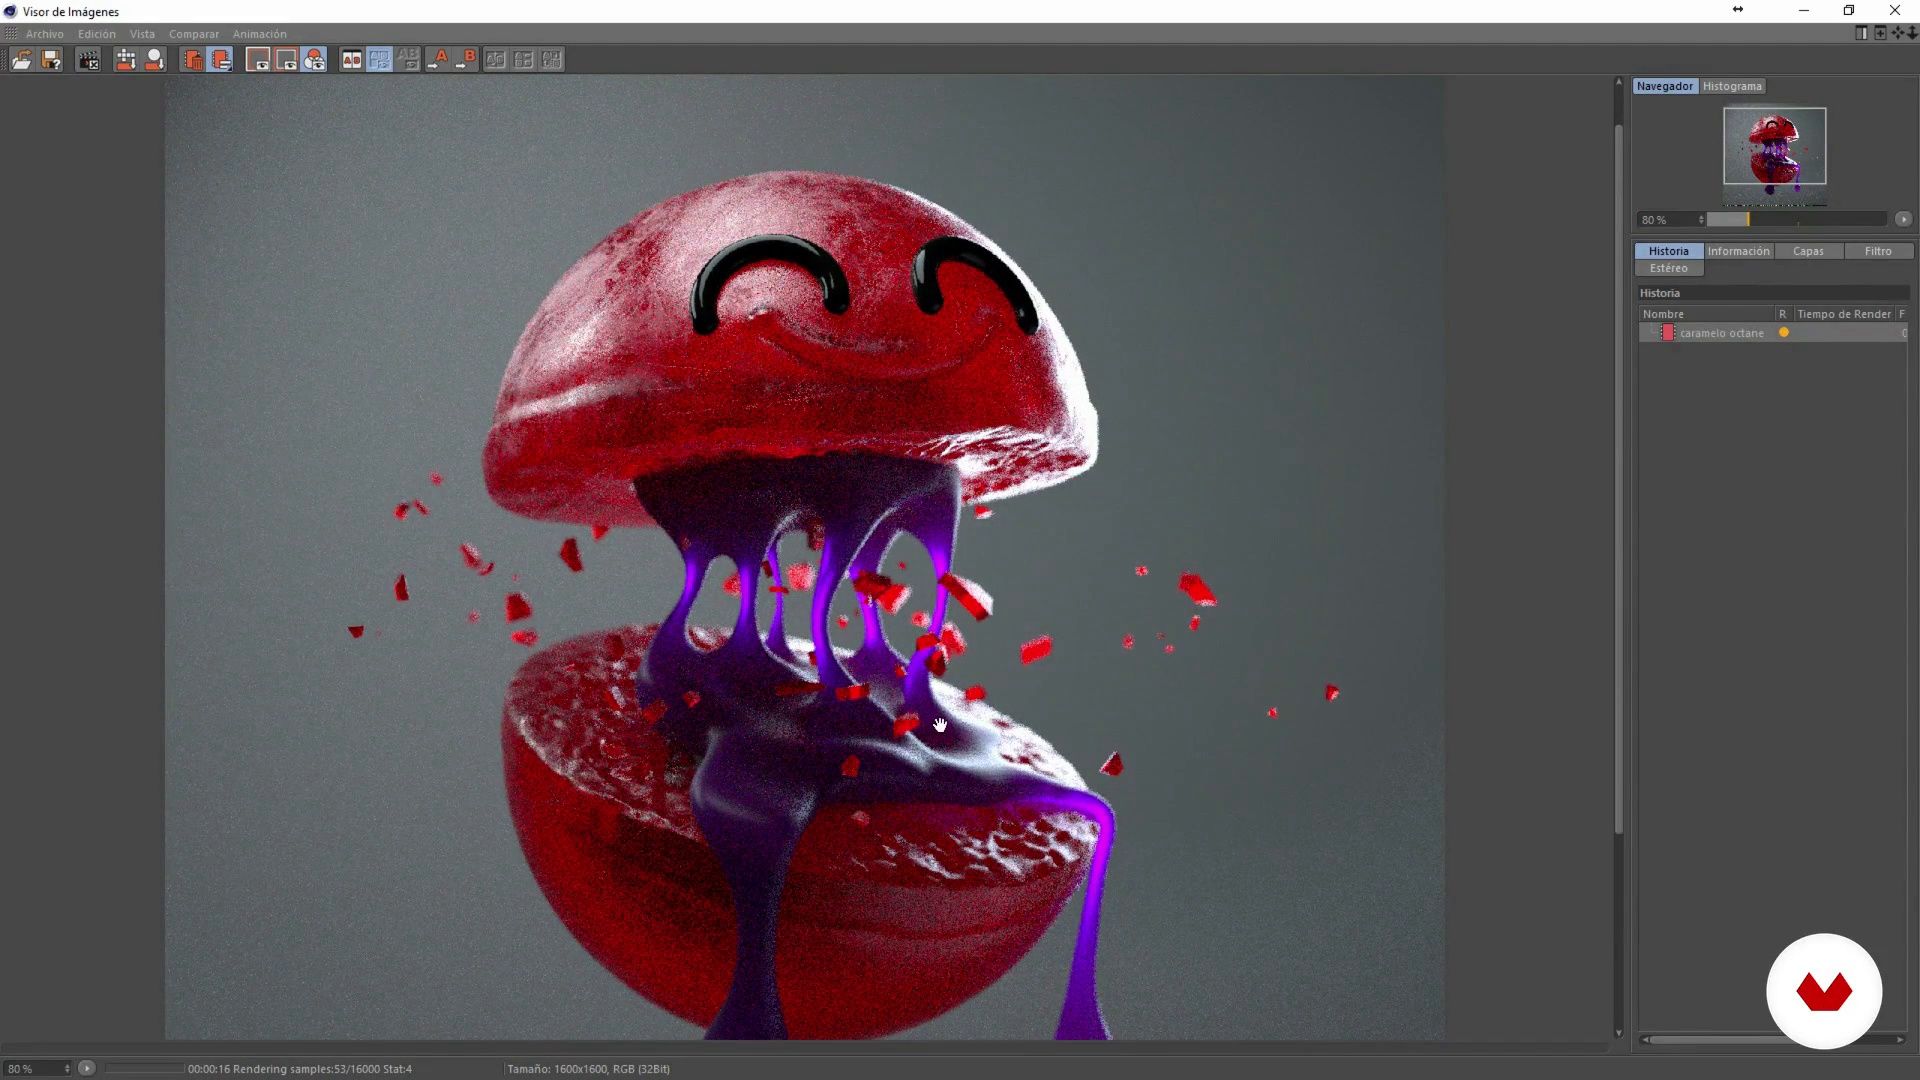1920x1080 pixels.
Task: Click the navigator zoom slider
Action: point(1796,219)
